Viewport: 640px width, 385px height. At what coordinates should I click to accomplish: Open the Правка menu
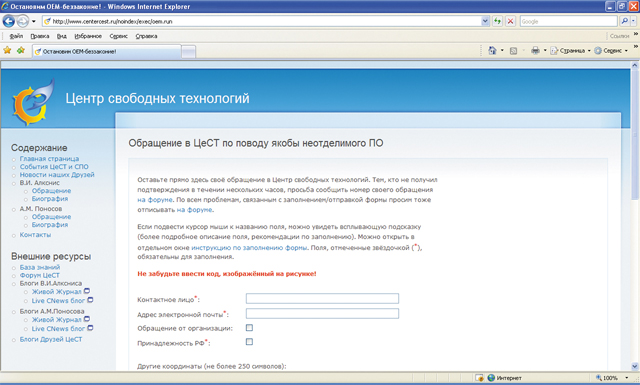[x=40, y=36]
